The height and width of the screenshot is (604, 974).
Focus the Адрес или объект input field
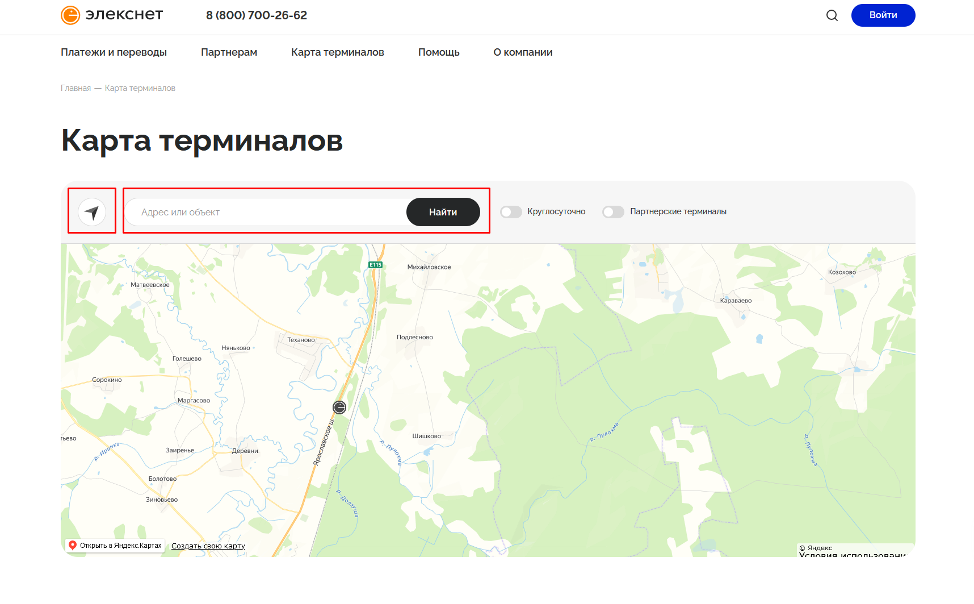pyautogui.click(x=265, y=212)
